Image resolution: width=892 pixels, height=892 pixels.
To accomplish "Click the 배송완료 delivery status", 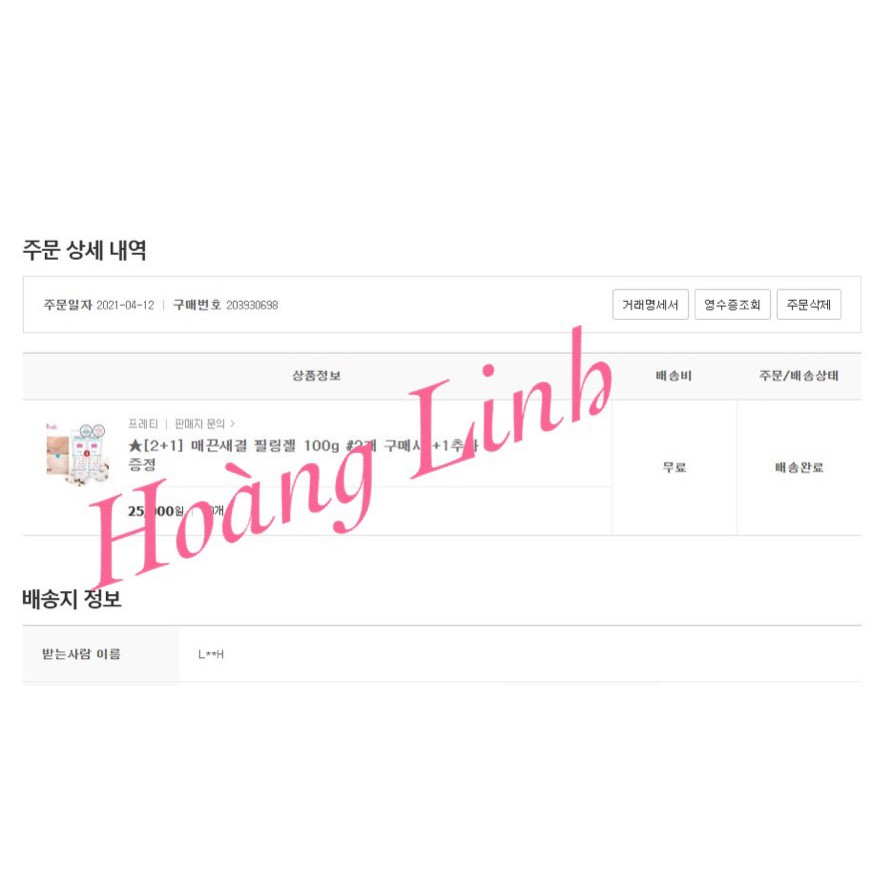I will [x=799, y=468].
